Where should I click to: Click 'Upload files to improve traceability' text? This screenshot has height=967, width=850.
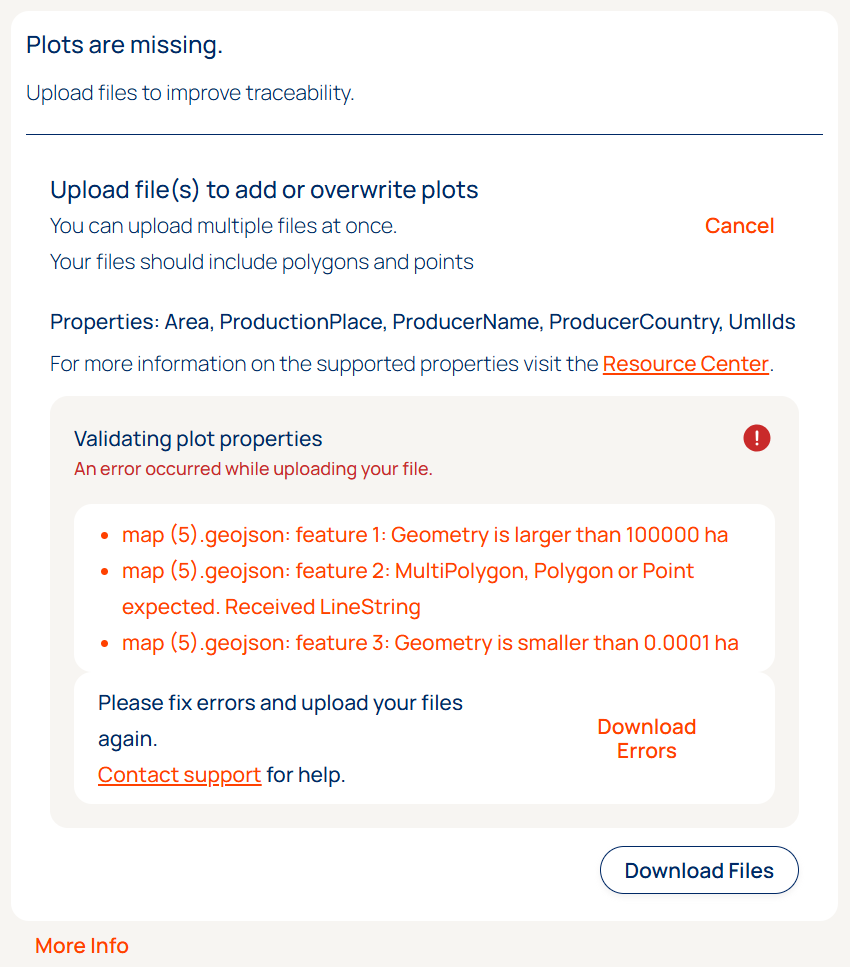point(190,94)
